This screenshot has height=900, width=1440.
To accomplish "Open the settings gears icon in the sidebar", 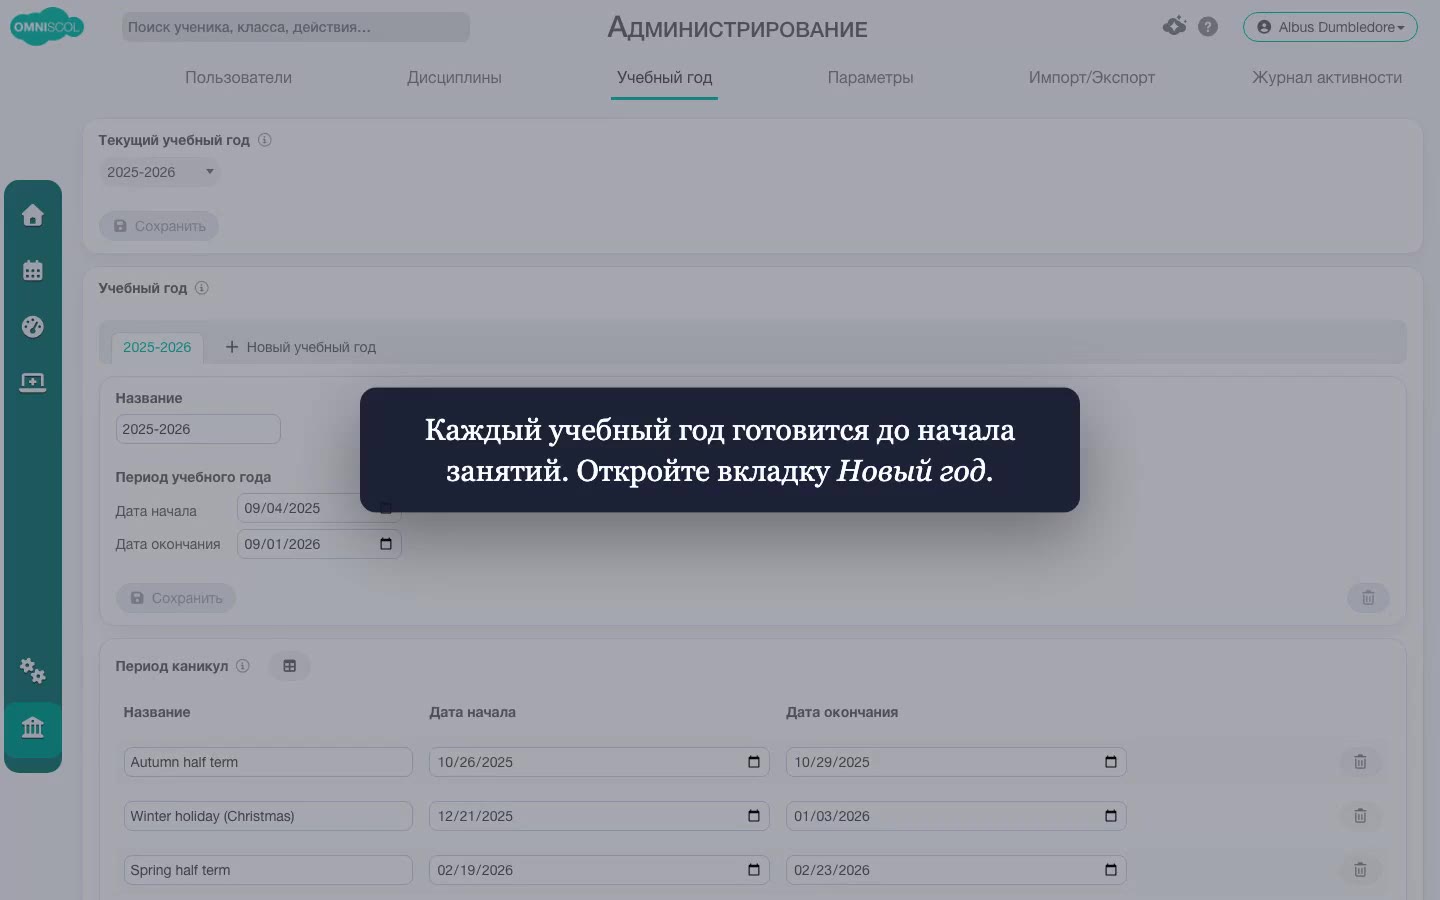I will pos(33,670).
